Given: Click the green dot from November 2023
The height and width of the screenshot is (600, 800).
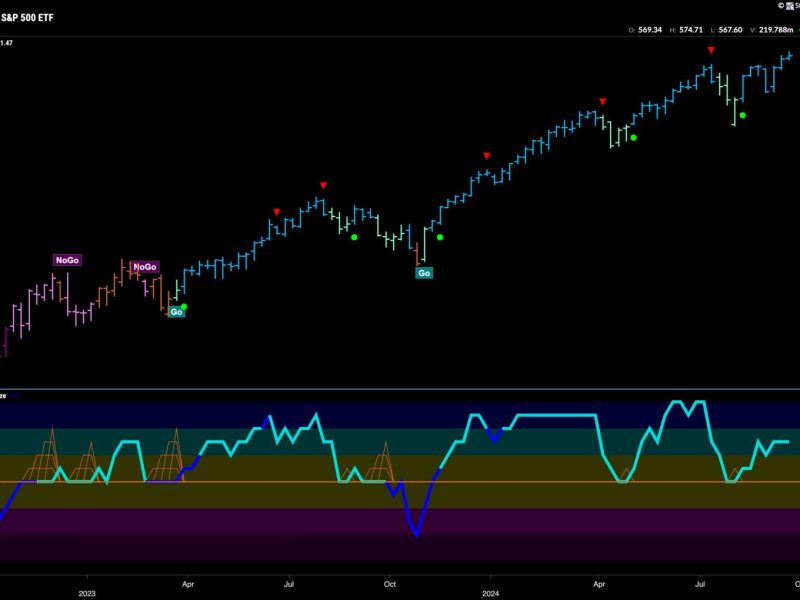Looking at the screenshot, I should (440, 237).
